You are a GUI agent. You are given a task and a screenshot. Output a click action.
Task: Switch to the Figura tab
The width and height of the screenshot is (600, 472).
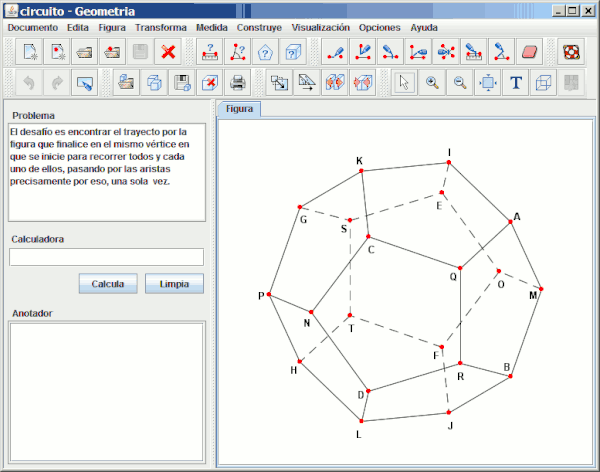coord(239,108)
